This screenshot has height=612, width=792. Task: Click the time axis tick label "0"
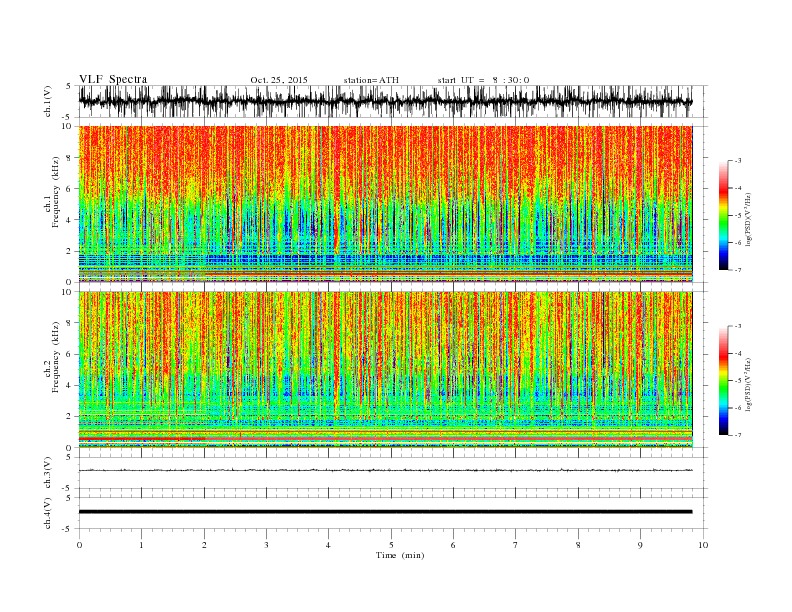pos(79,545)
